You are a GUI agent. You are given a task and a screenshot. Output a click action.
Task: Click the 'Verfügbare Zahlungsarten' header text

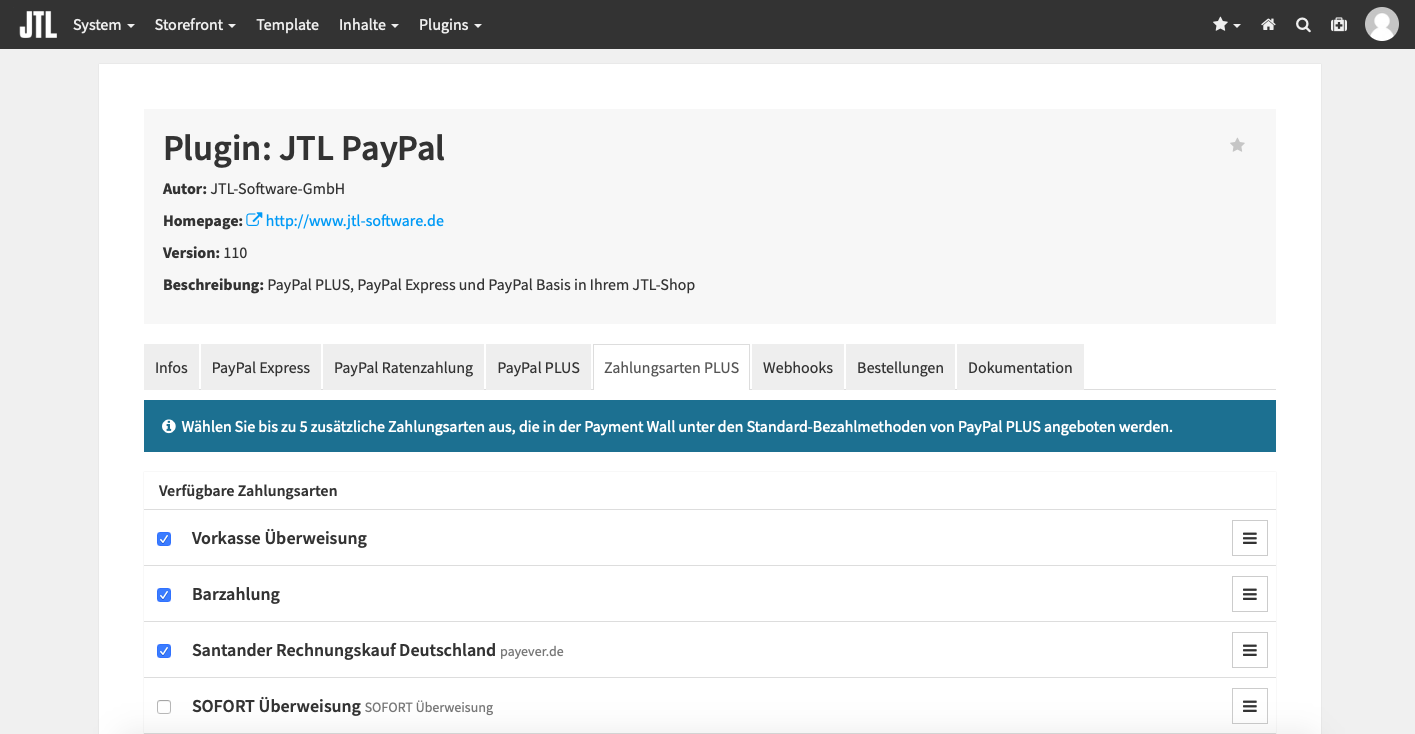(x=248, y=491)
